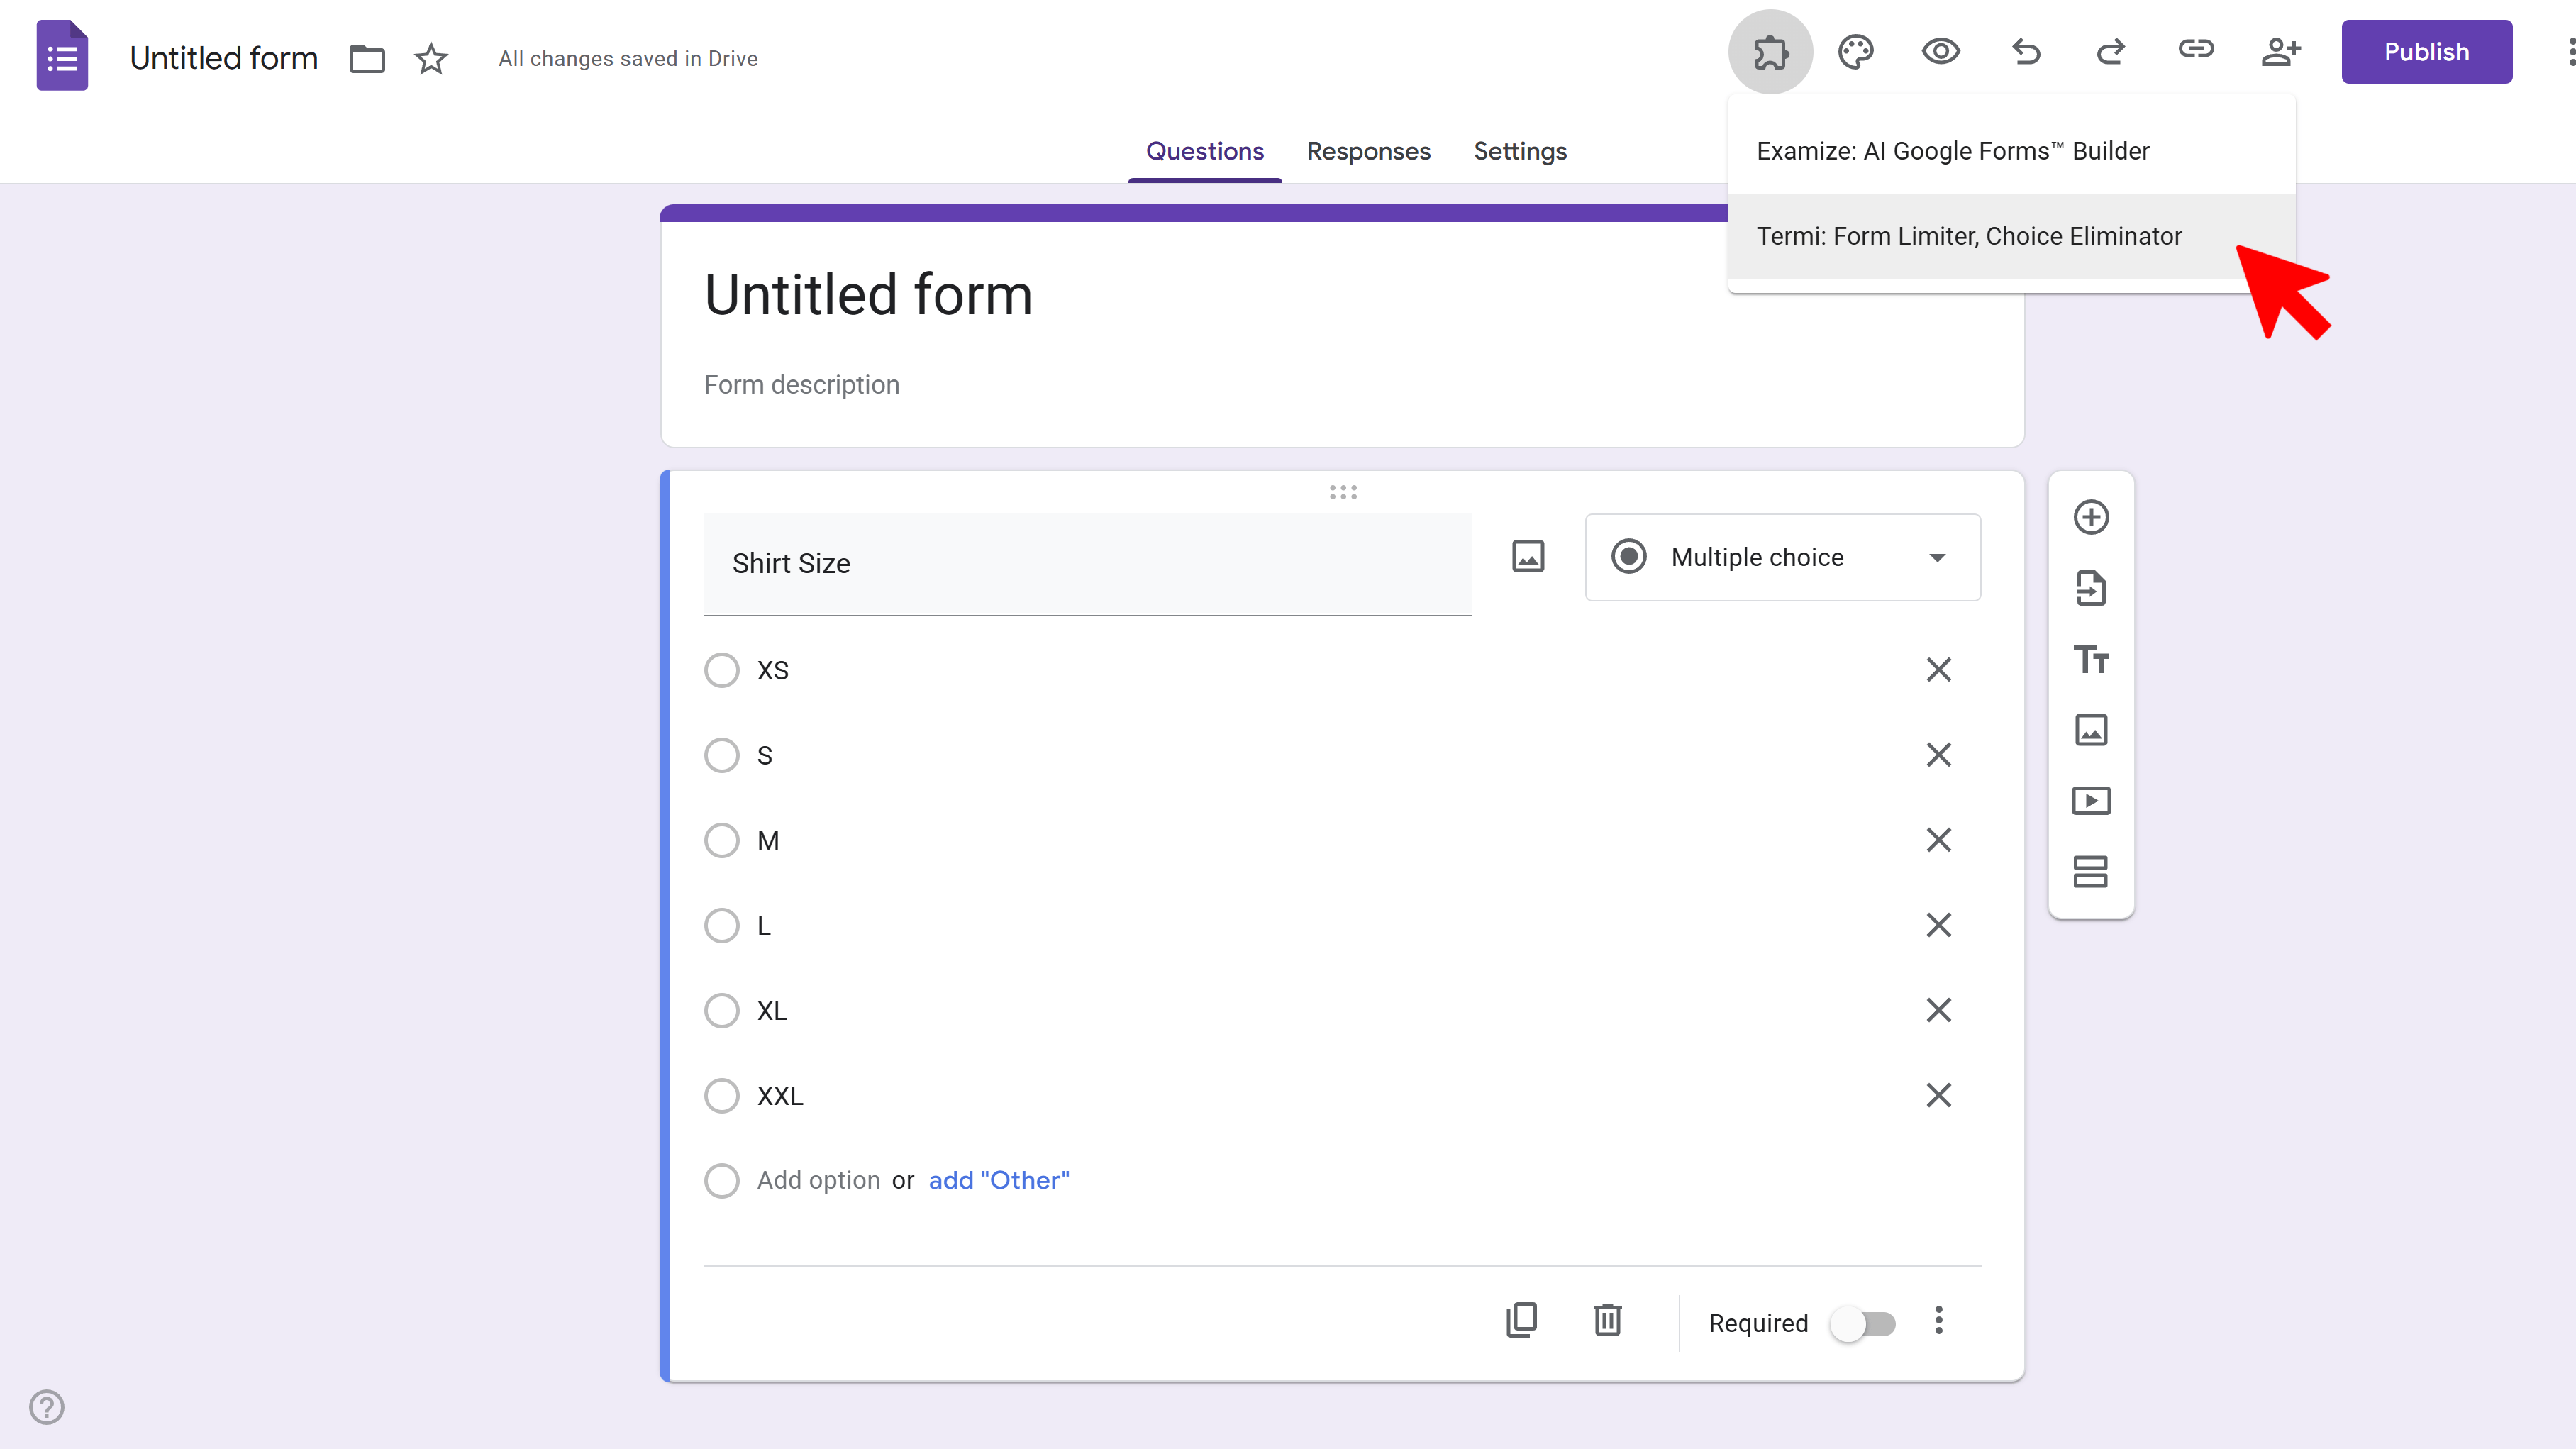Open the Multiple choice question type dropdown

[x=1782, y=557]
